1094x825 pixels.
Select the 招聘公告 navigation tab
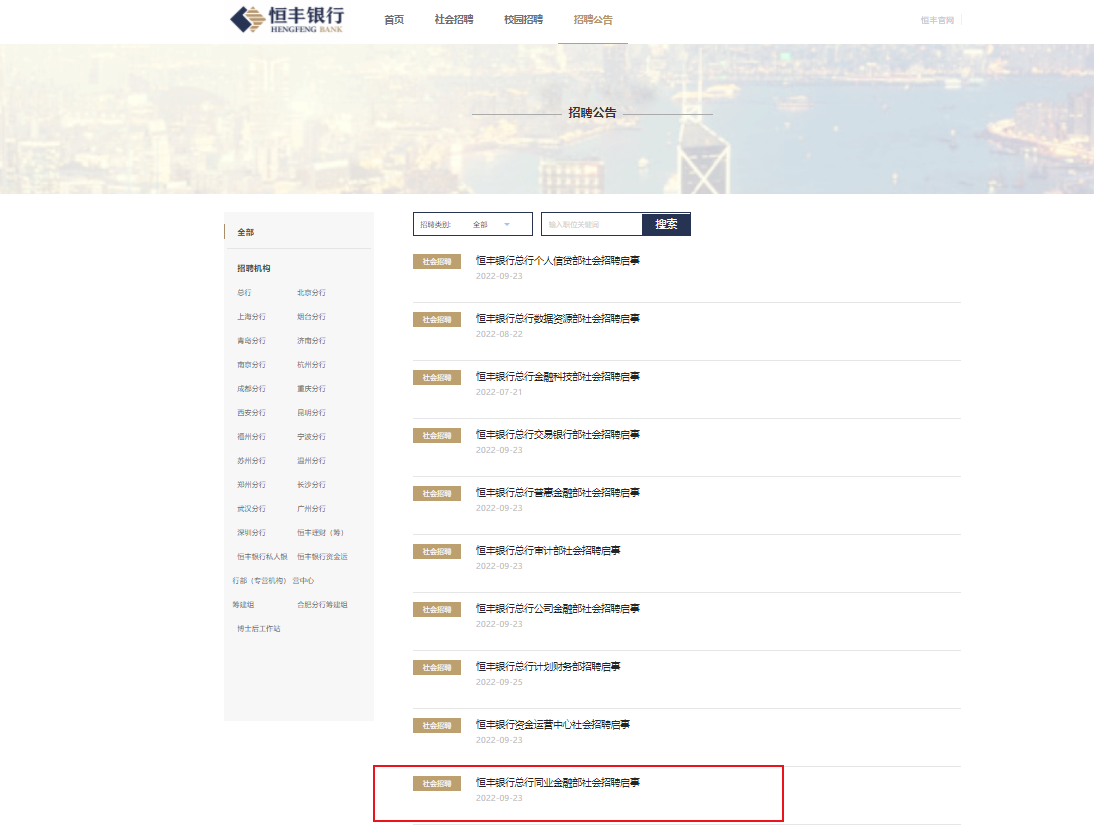coord(593,20)
